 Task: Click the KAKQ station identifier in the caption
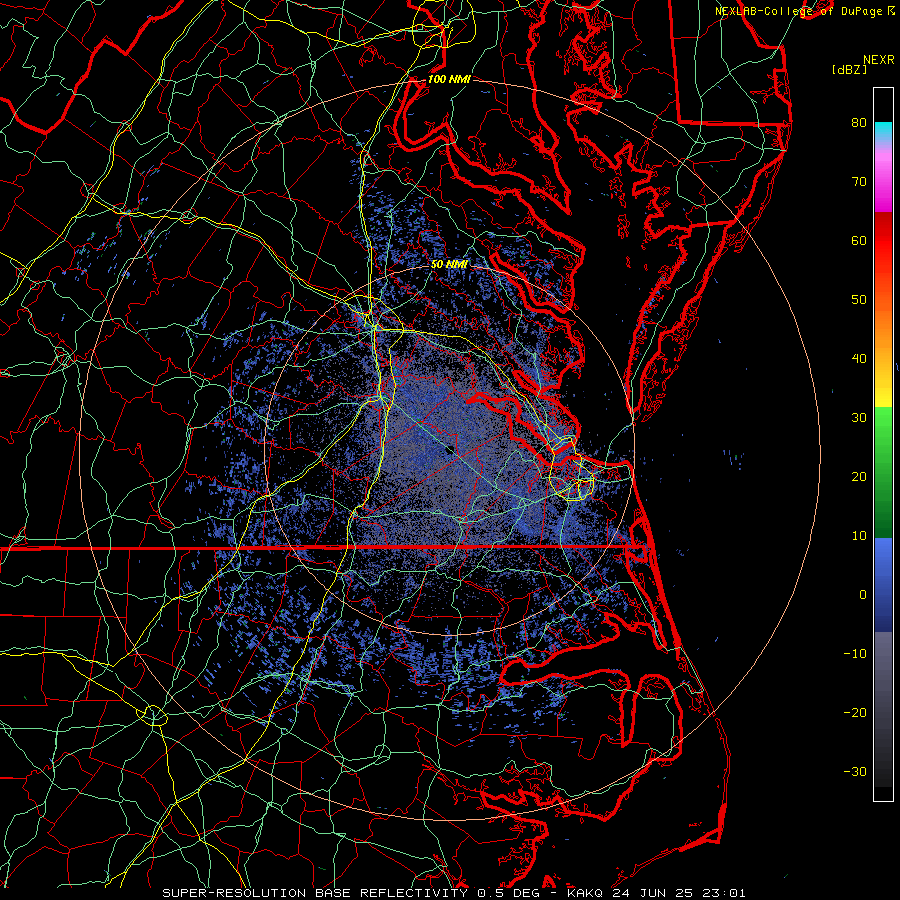[x=584, y=893]
